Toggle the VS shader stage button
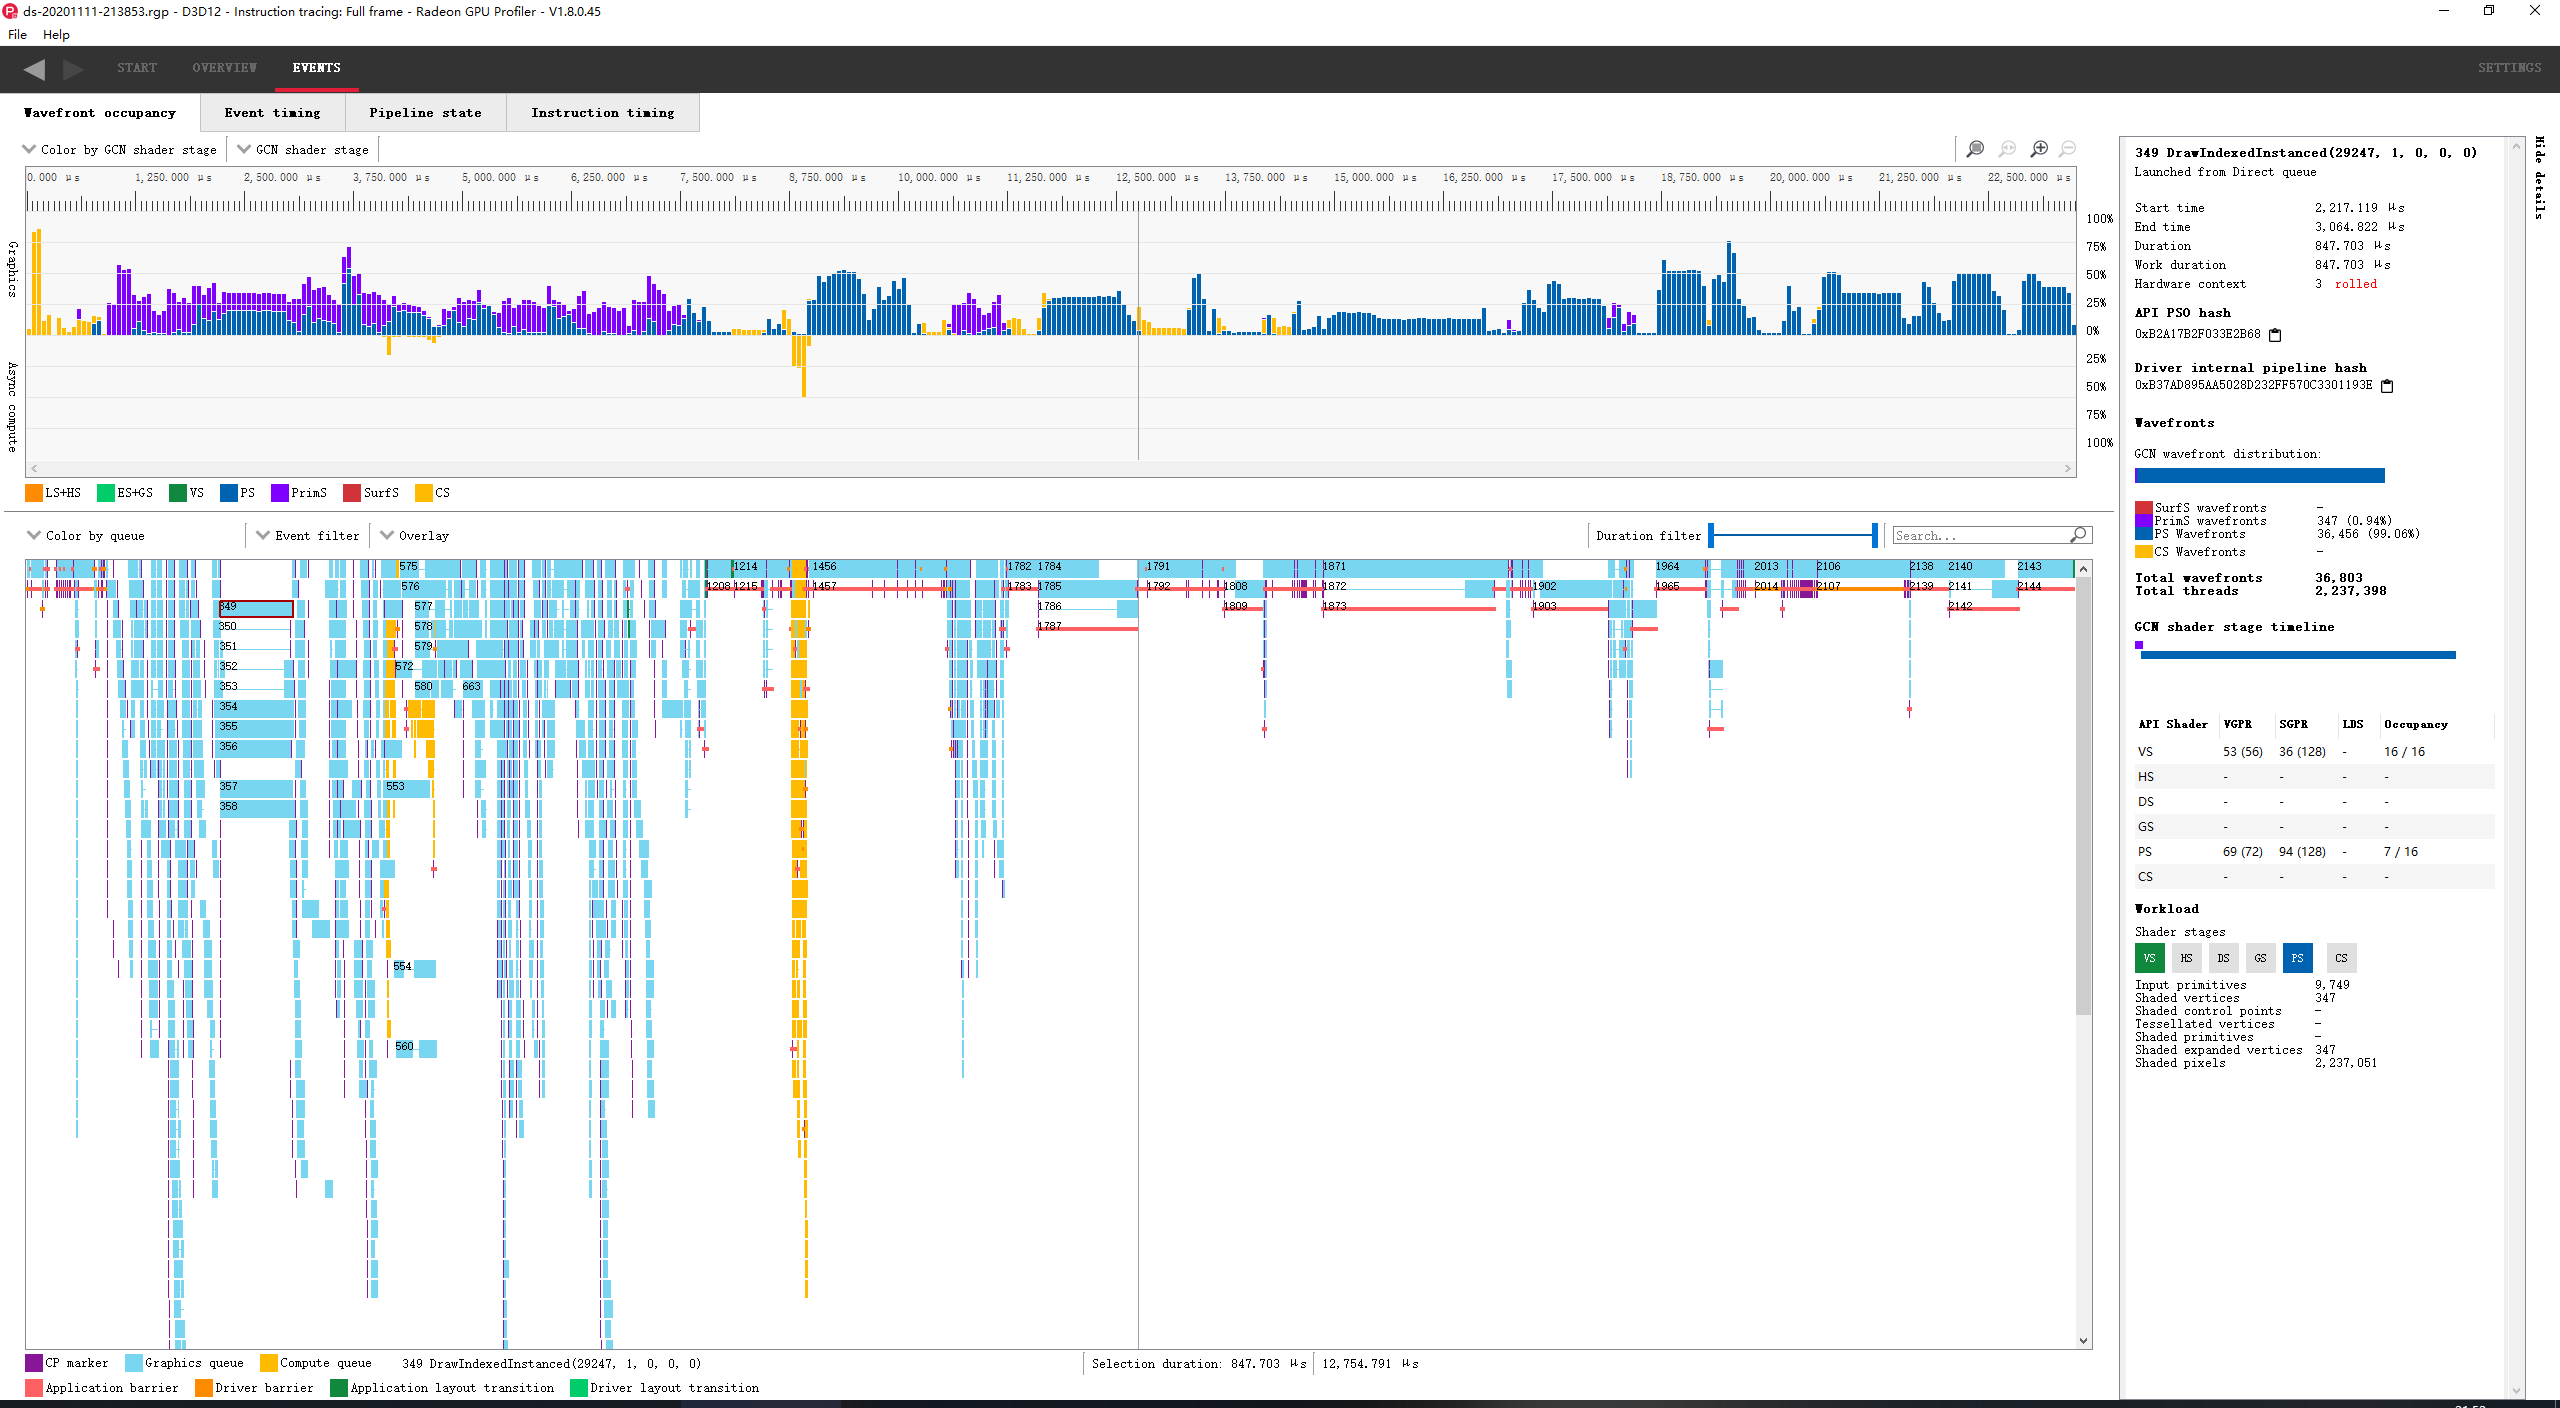The width and height of the screenshot is (2560, 1408). point(2149,958)
